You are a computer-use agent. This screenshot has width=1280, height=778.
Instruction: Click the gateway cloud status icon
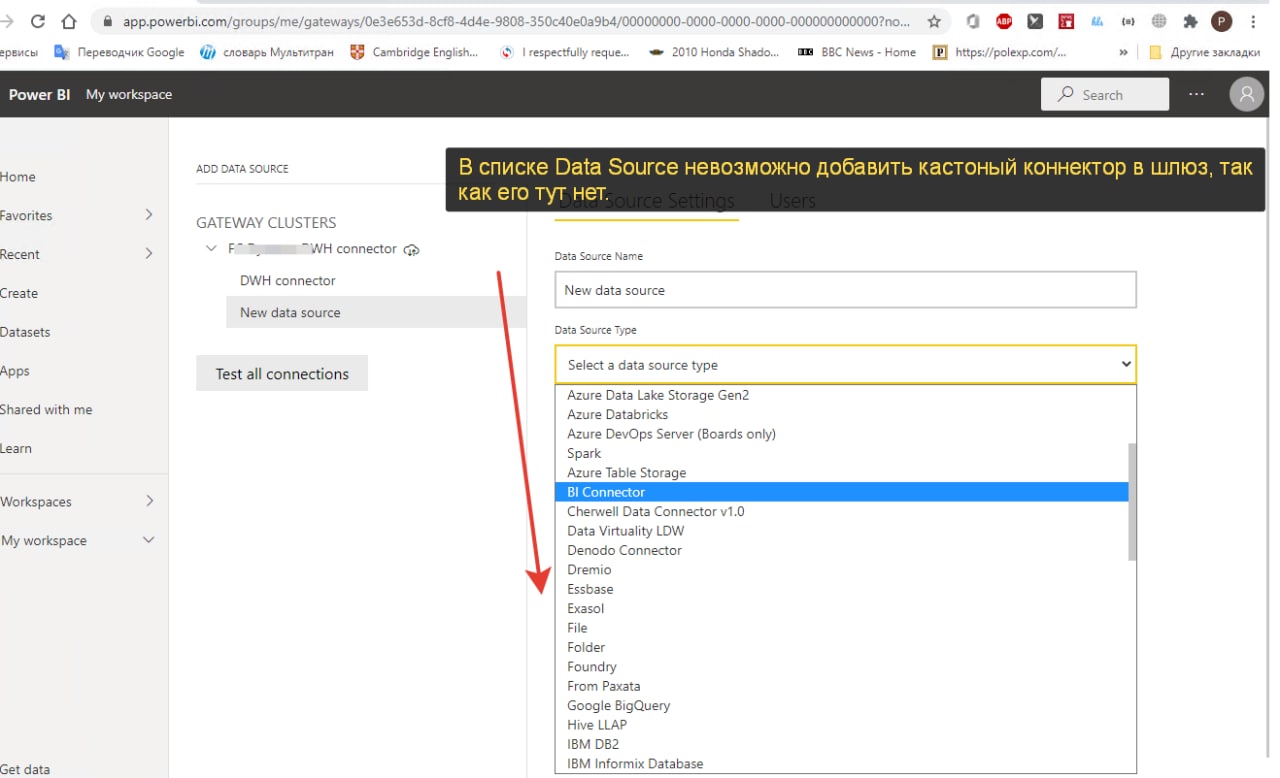411,249
